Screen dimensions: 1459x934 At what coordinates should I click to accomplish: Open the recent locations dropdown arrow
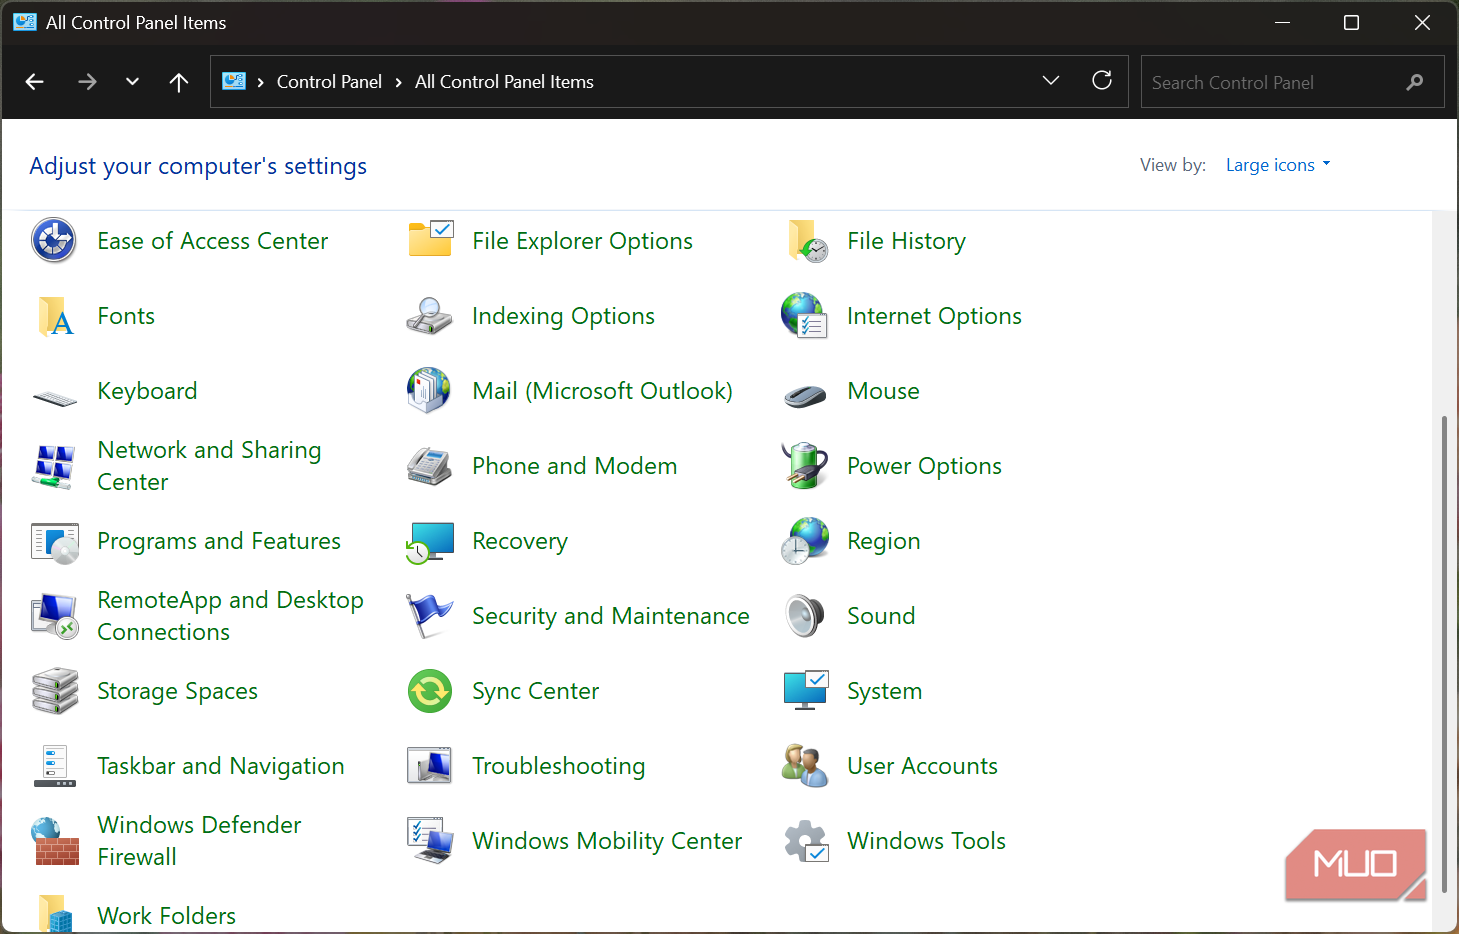click(x=132, y=82)
